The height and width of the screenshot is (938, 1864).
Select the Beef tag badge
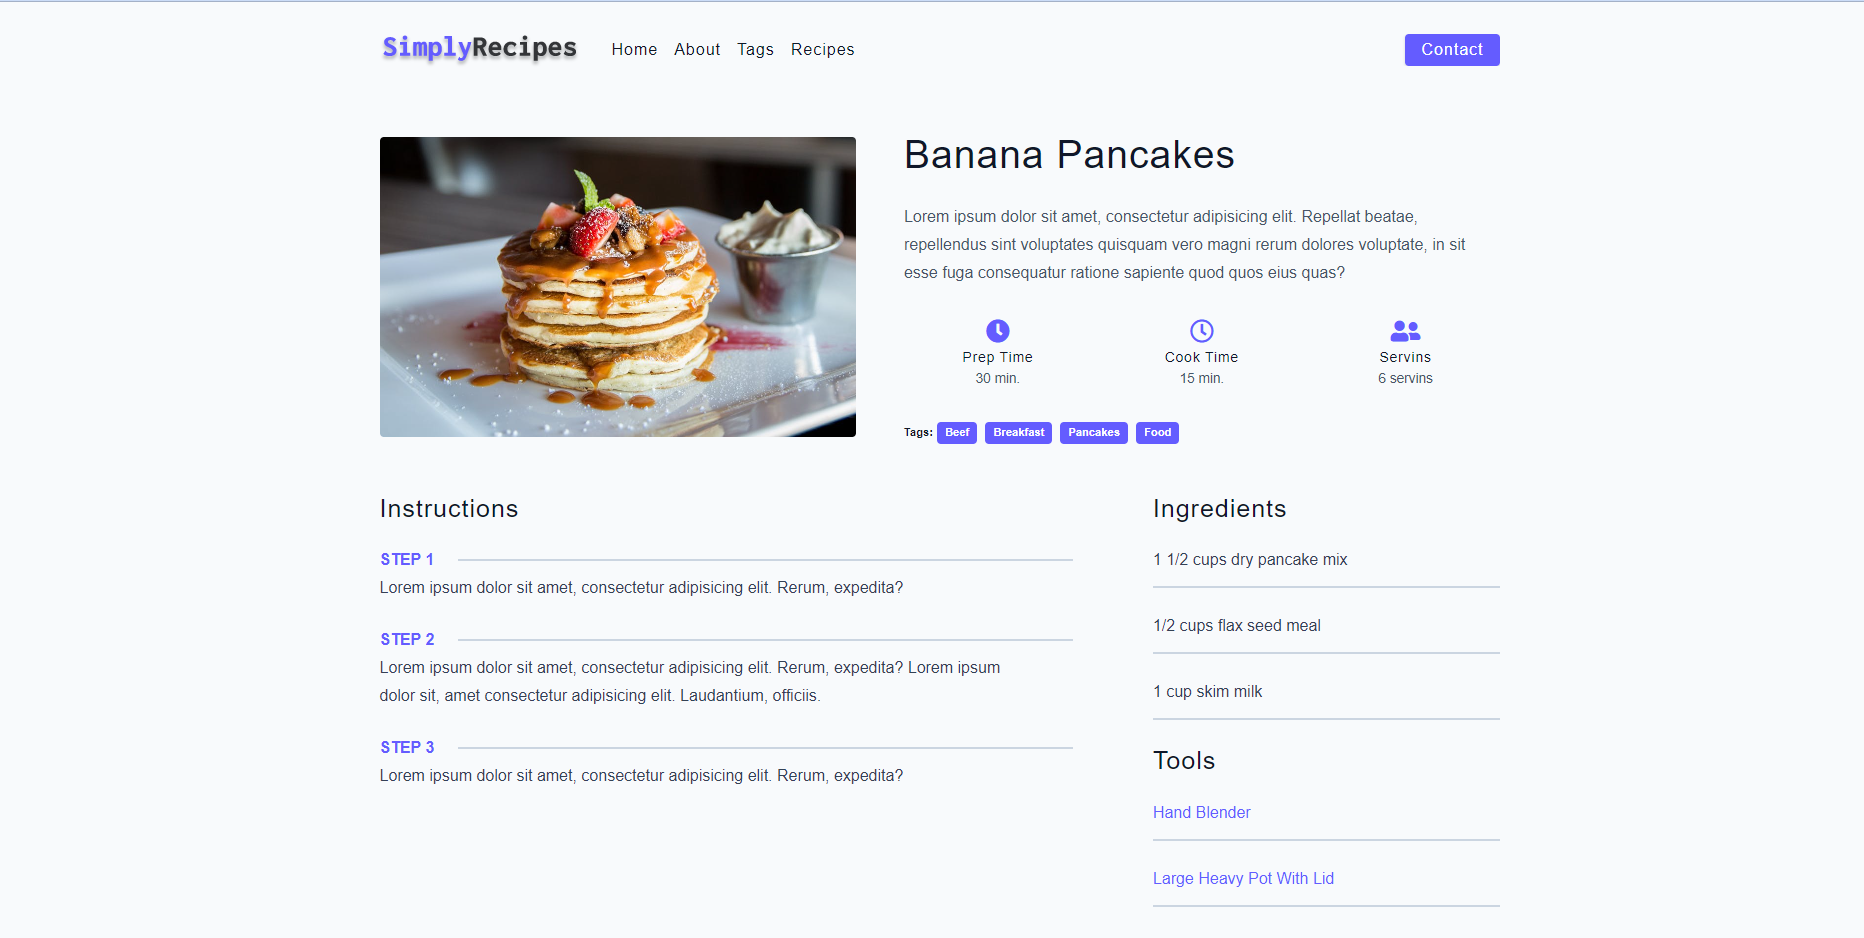point(956,432)
